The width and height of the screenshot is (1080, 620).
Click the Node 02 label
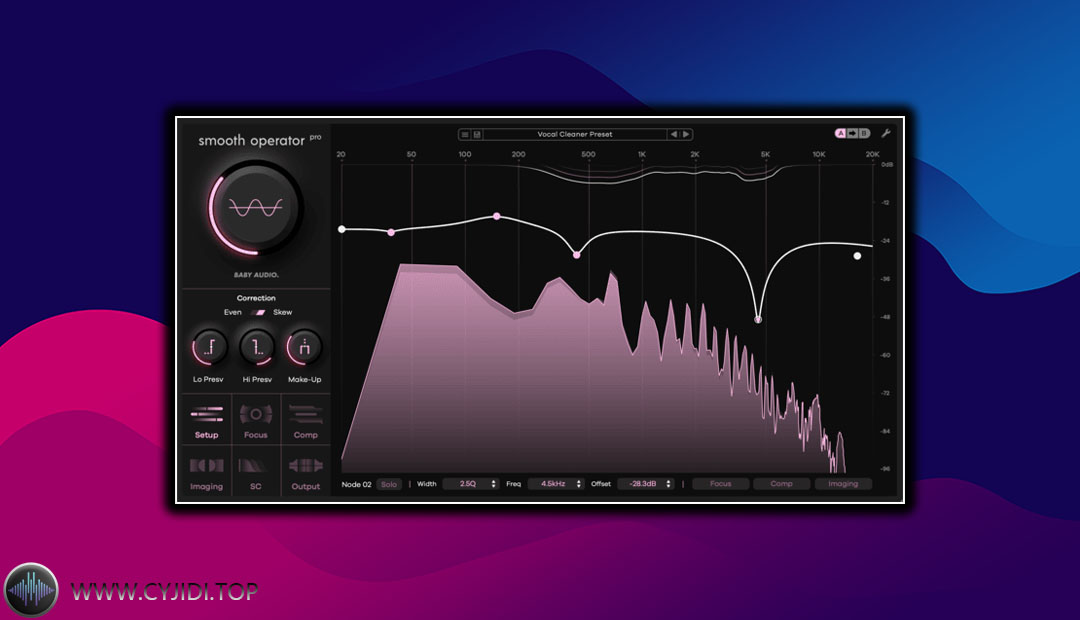click(356, 484)
